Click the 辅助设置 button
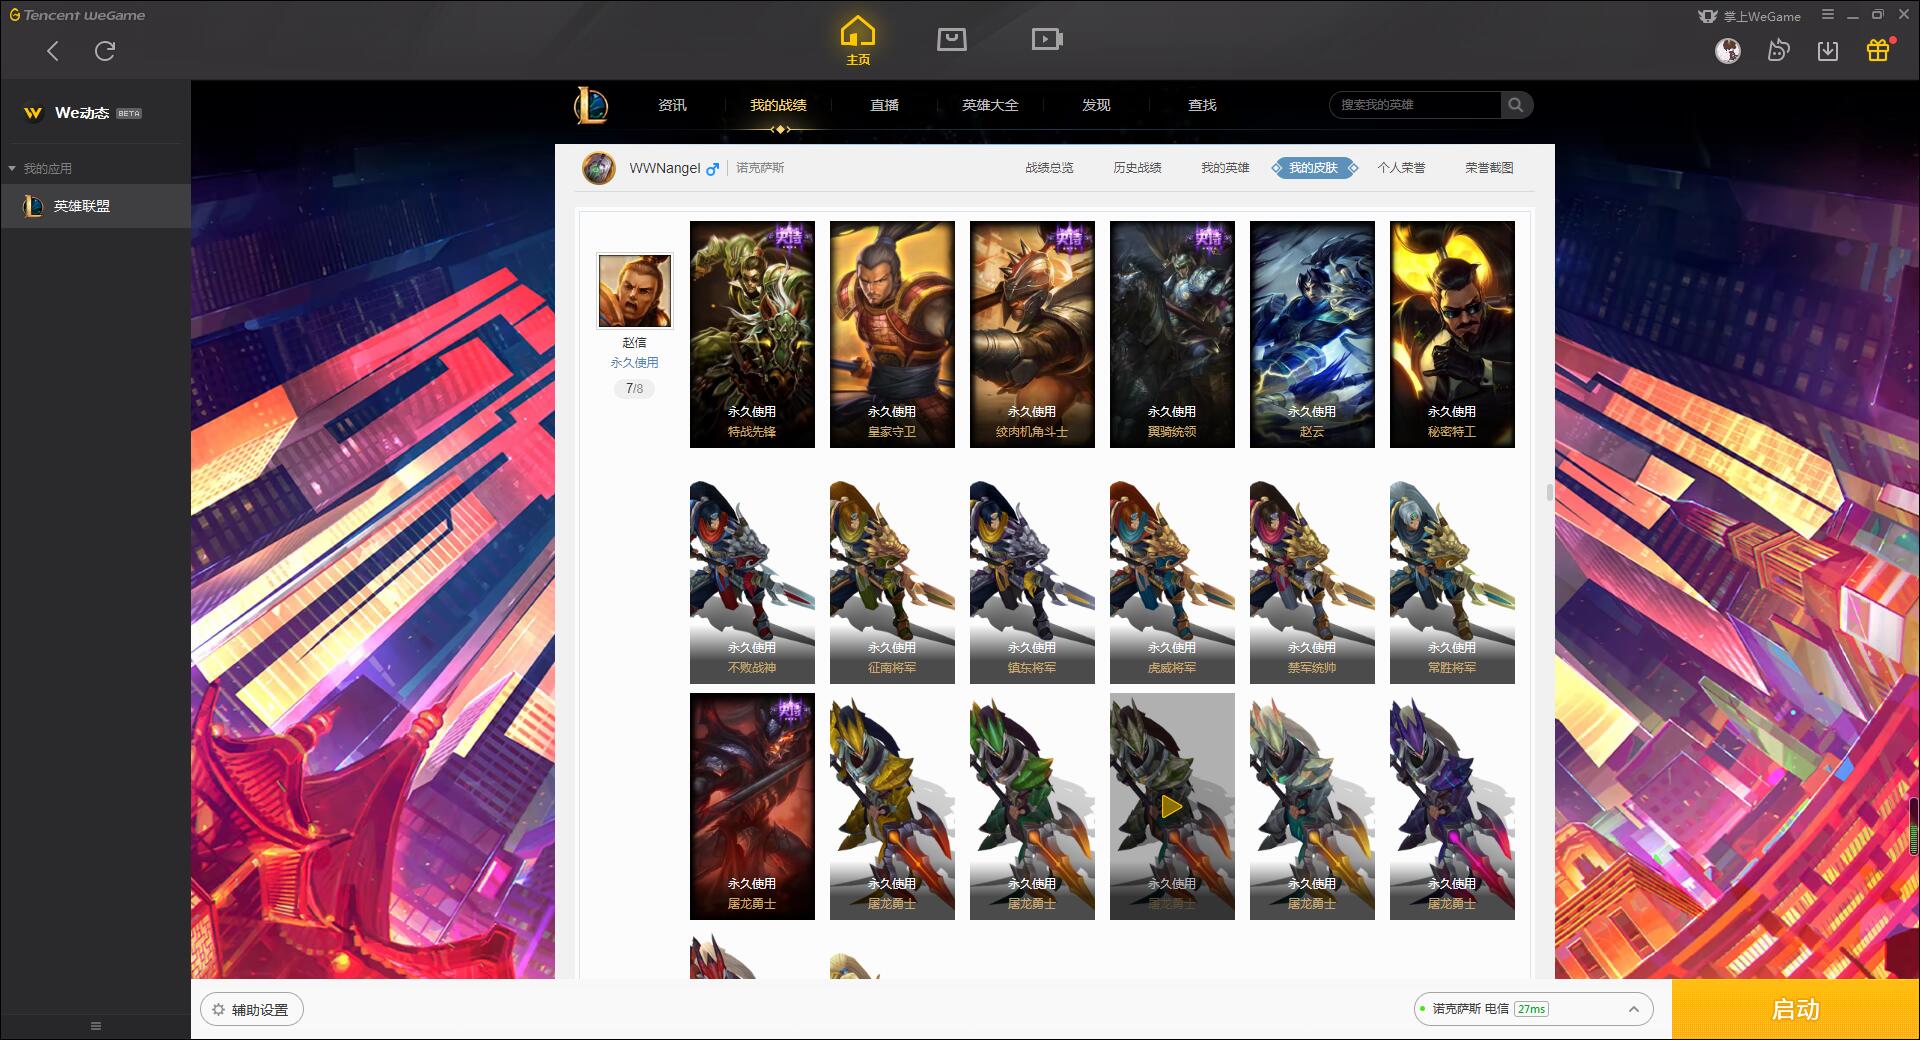 click(x=252, y=1010)
